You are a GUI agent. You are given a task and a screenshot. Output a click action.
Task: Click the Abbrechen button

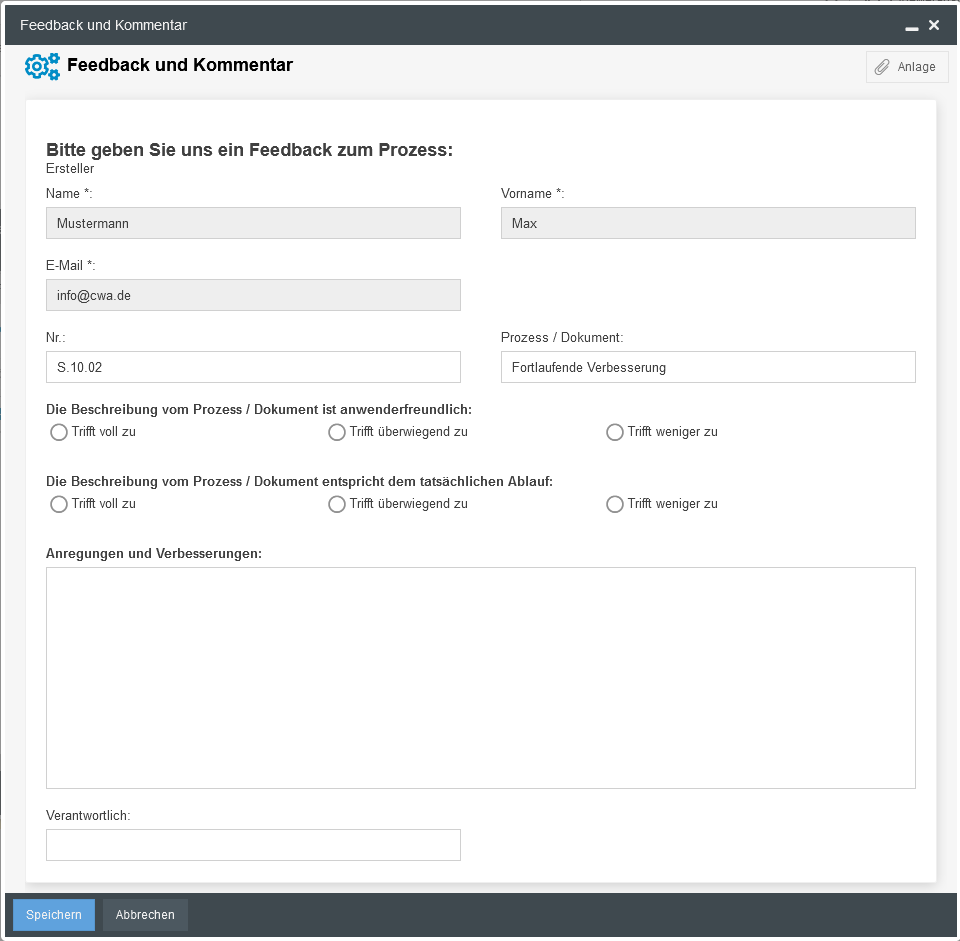(x=145, y=915)
